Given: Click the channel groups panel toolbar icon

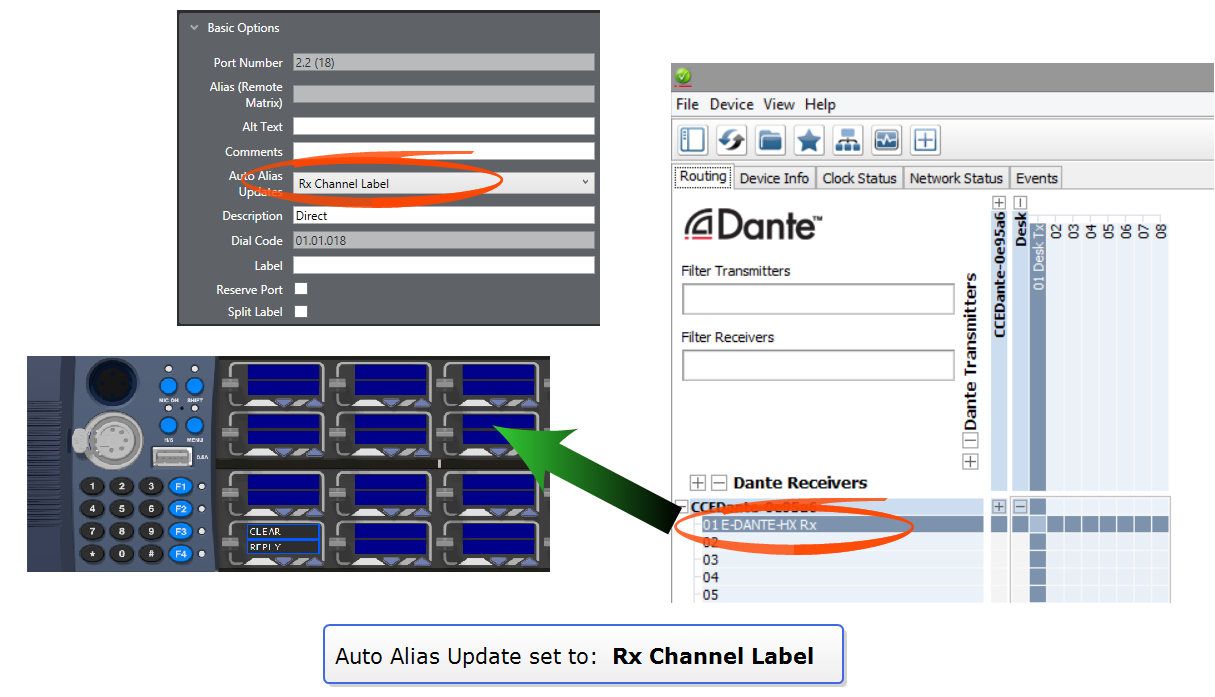Looking at the screenshot, I should click(693, 140).
